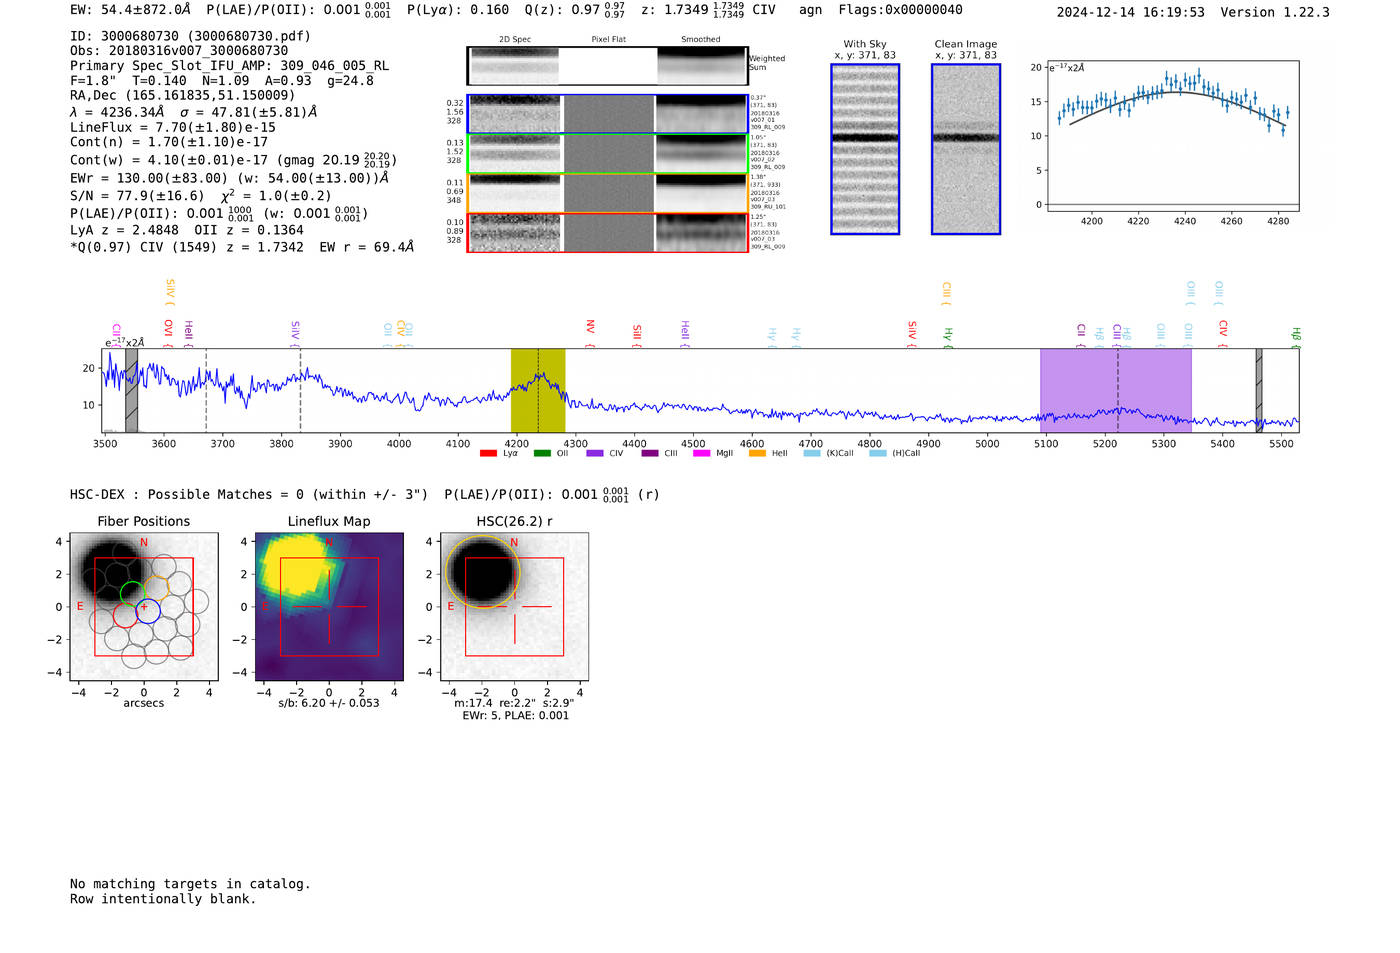
Task: Click the green fiber circle in Fiber Positions
Action: 132,593
